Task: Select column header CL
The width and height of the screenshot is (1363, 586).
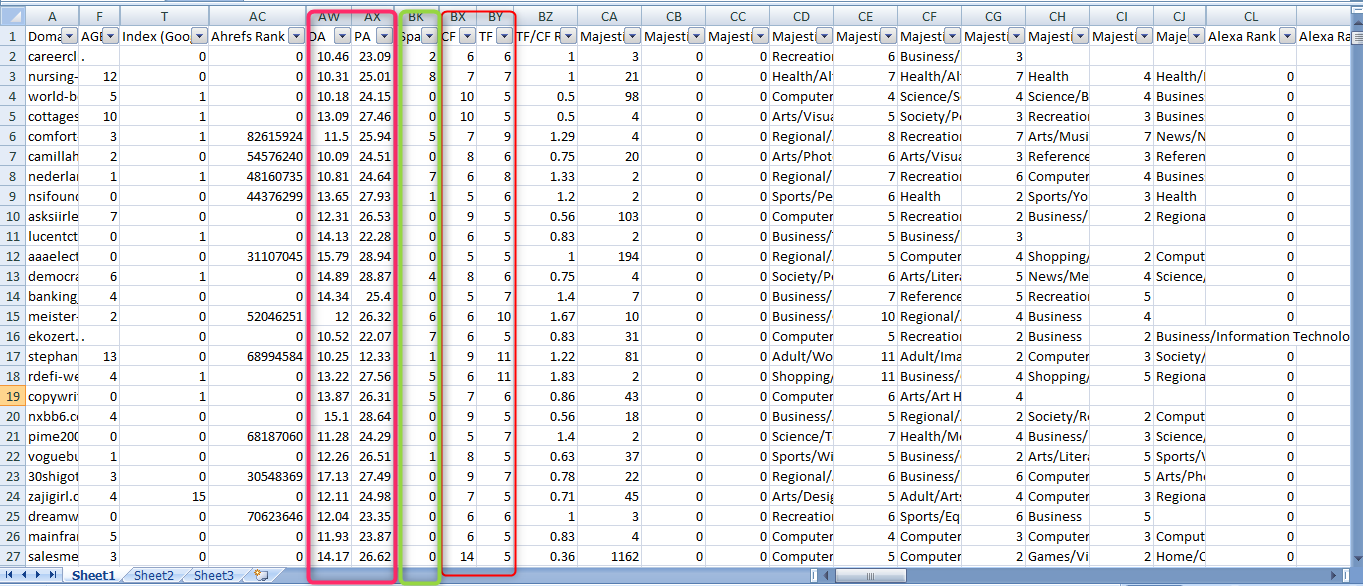Action: [x=1251, y=16]
